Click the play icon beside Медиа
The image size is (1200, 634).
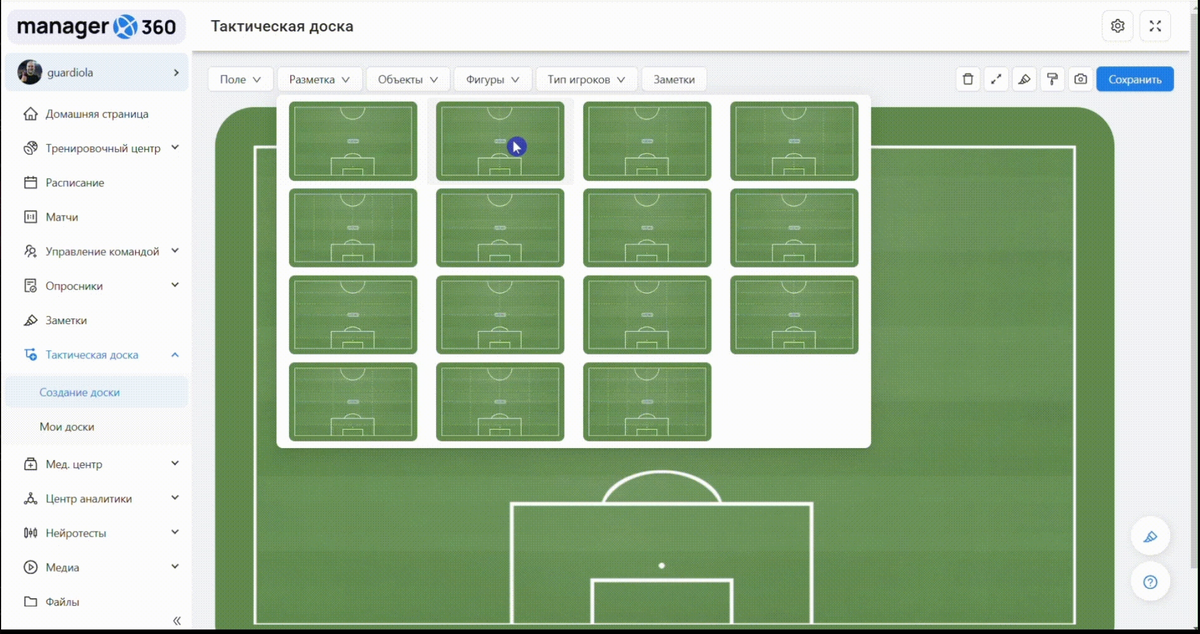tap(30, 567)
